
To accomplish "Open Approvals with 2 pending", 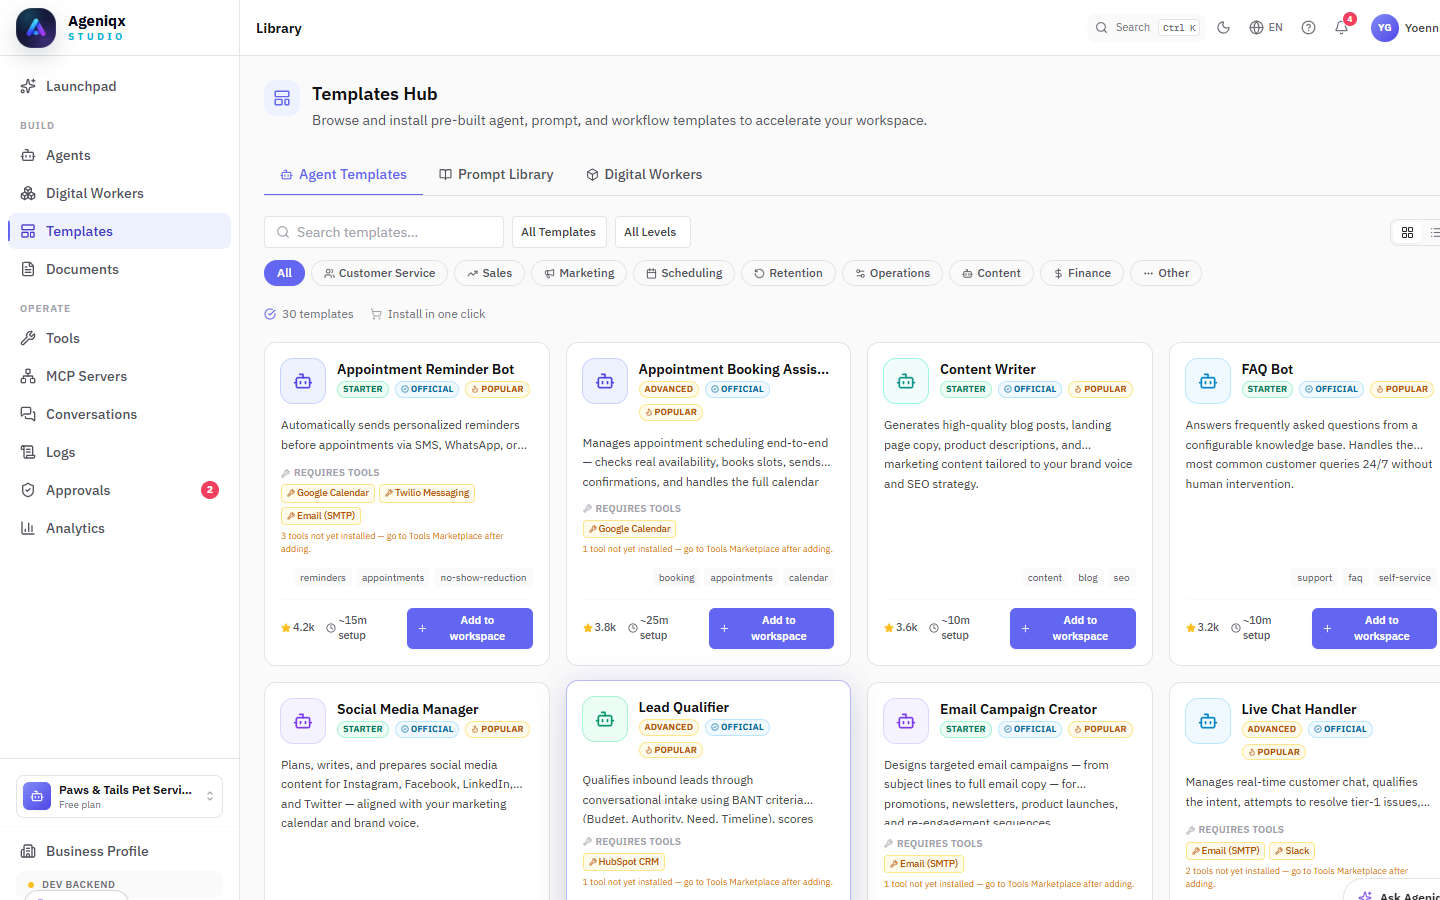I will [120, 490].
